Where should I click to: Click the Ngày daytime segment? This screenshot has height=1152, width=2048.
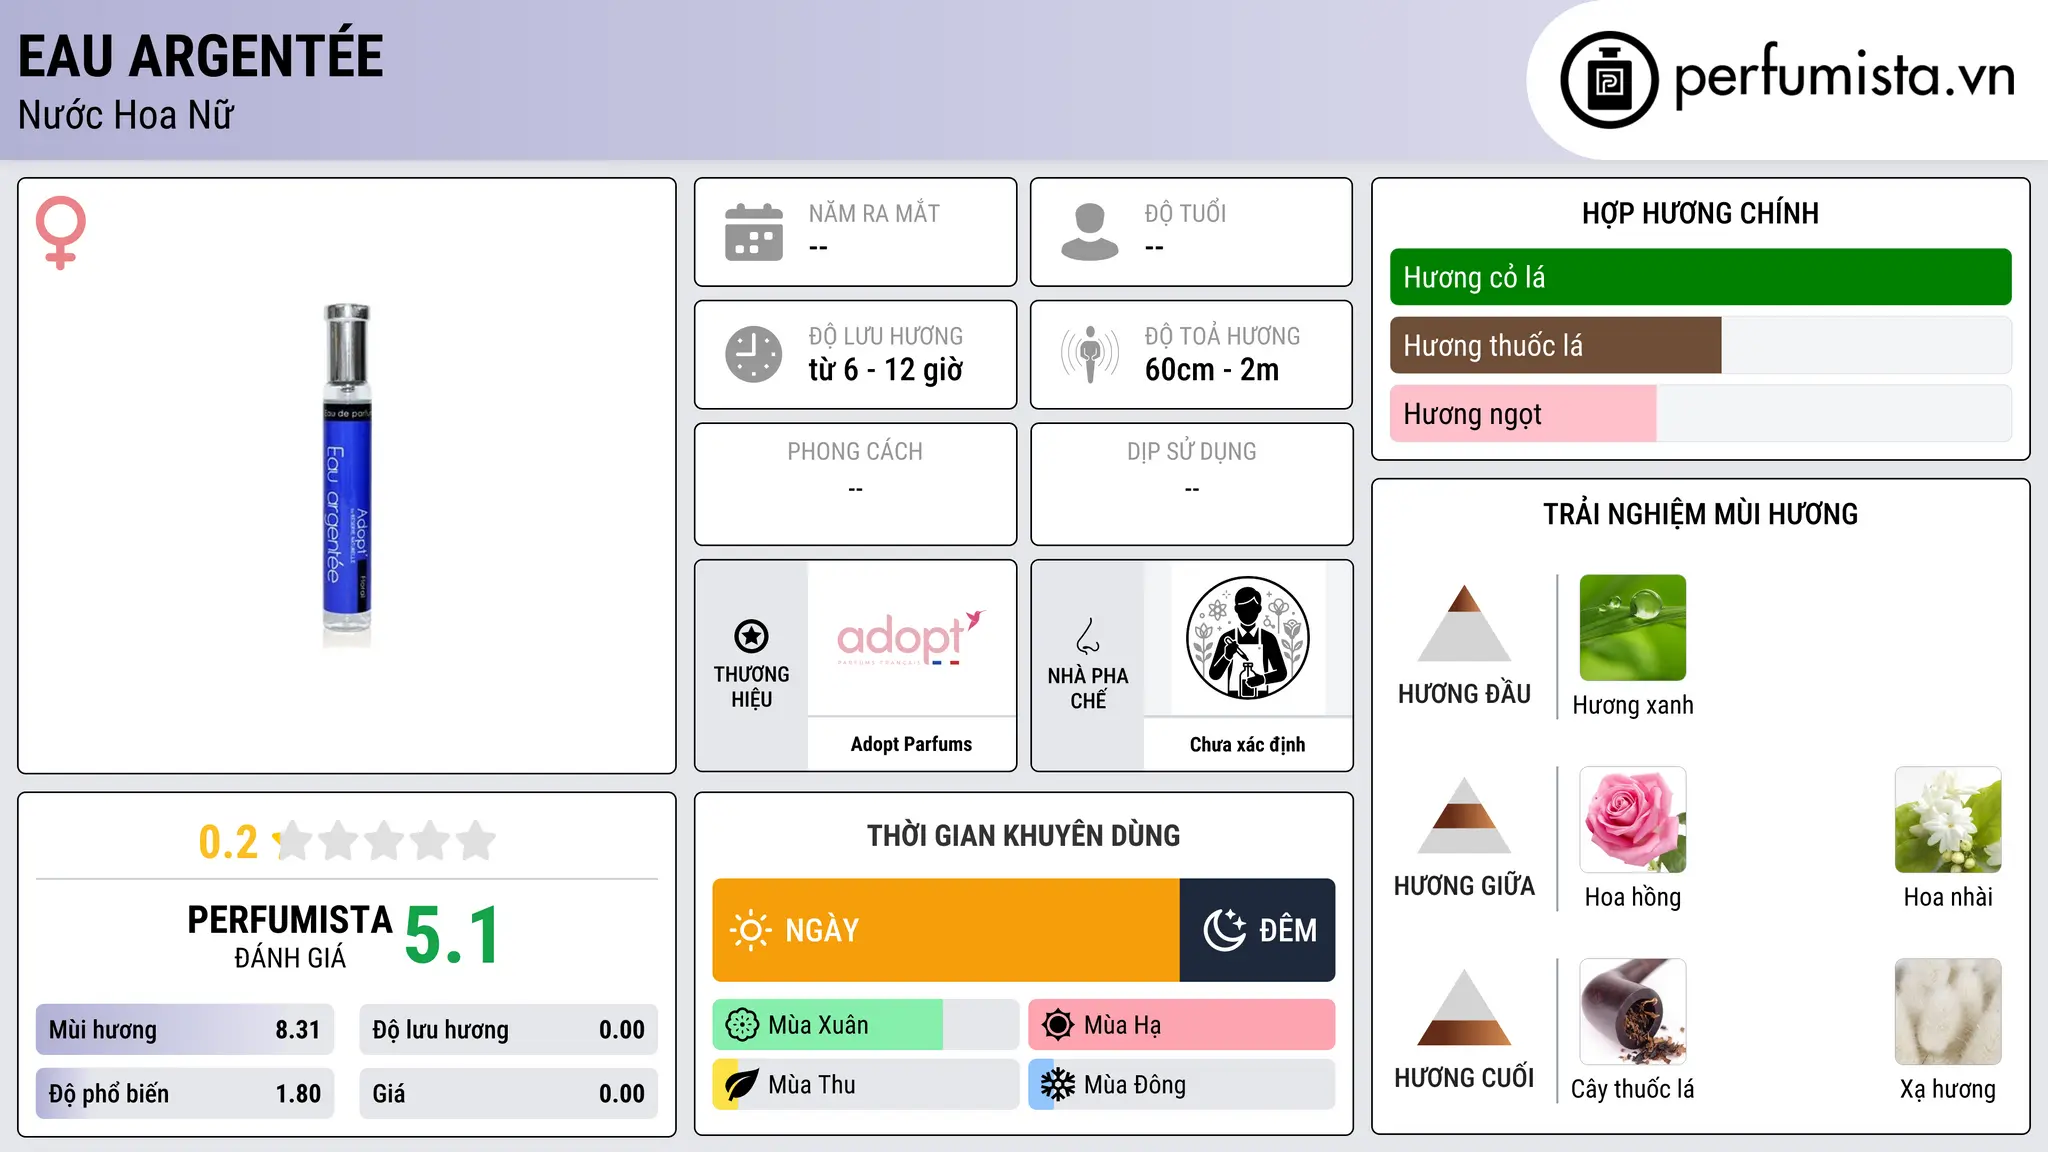[946, 930]
